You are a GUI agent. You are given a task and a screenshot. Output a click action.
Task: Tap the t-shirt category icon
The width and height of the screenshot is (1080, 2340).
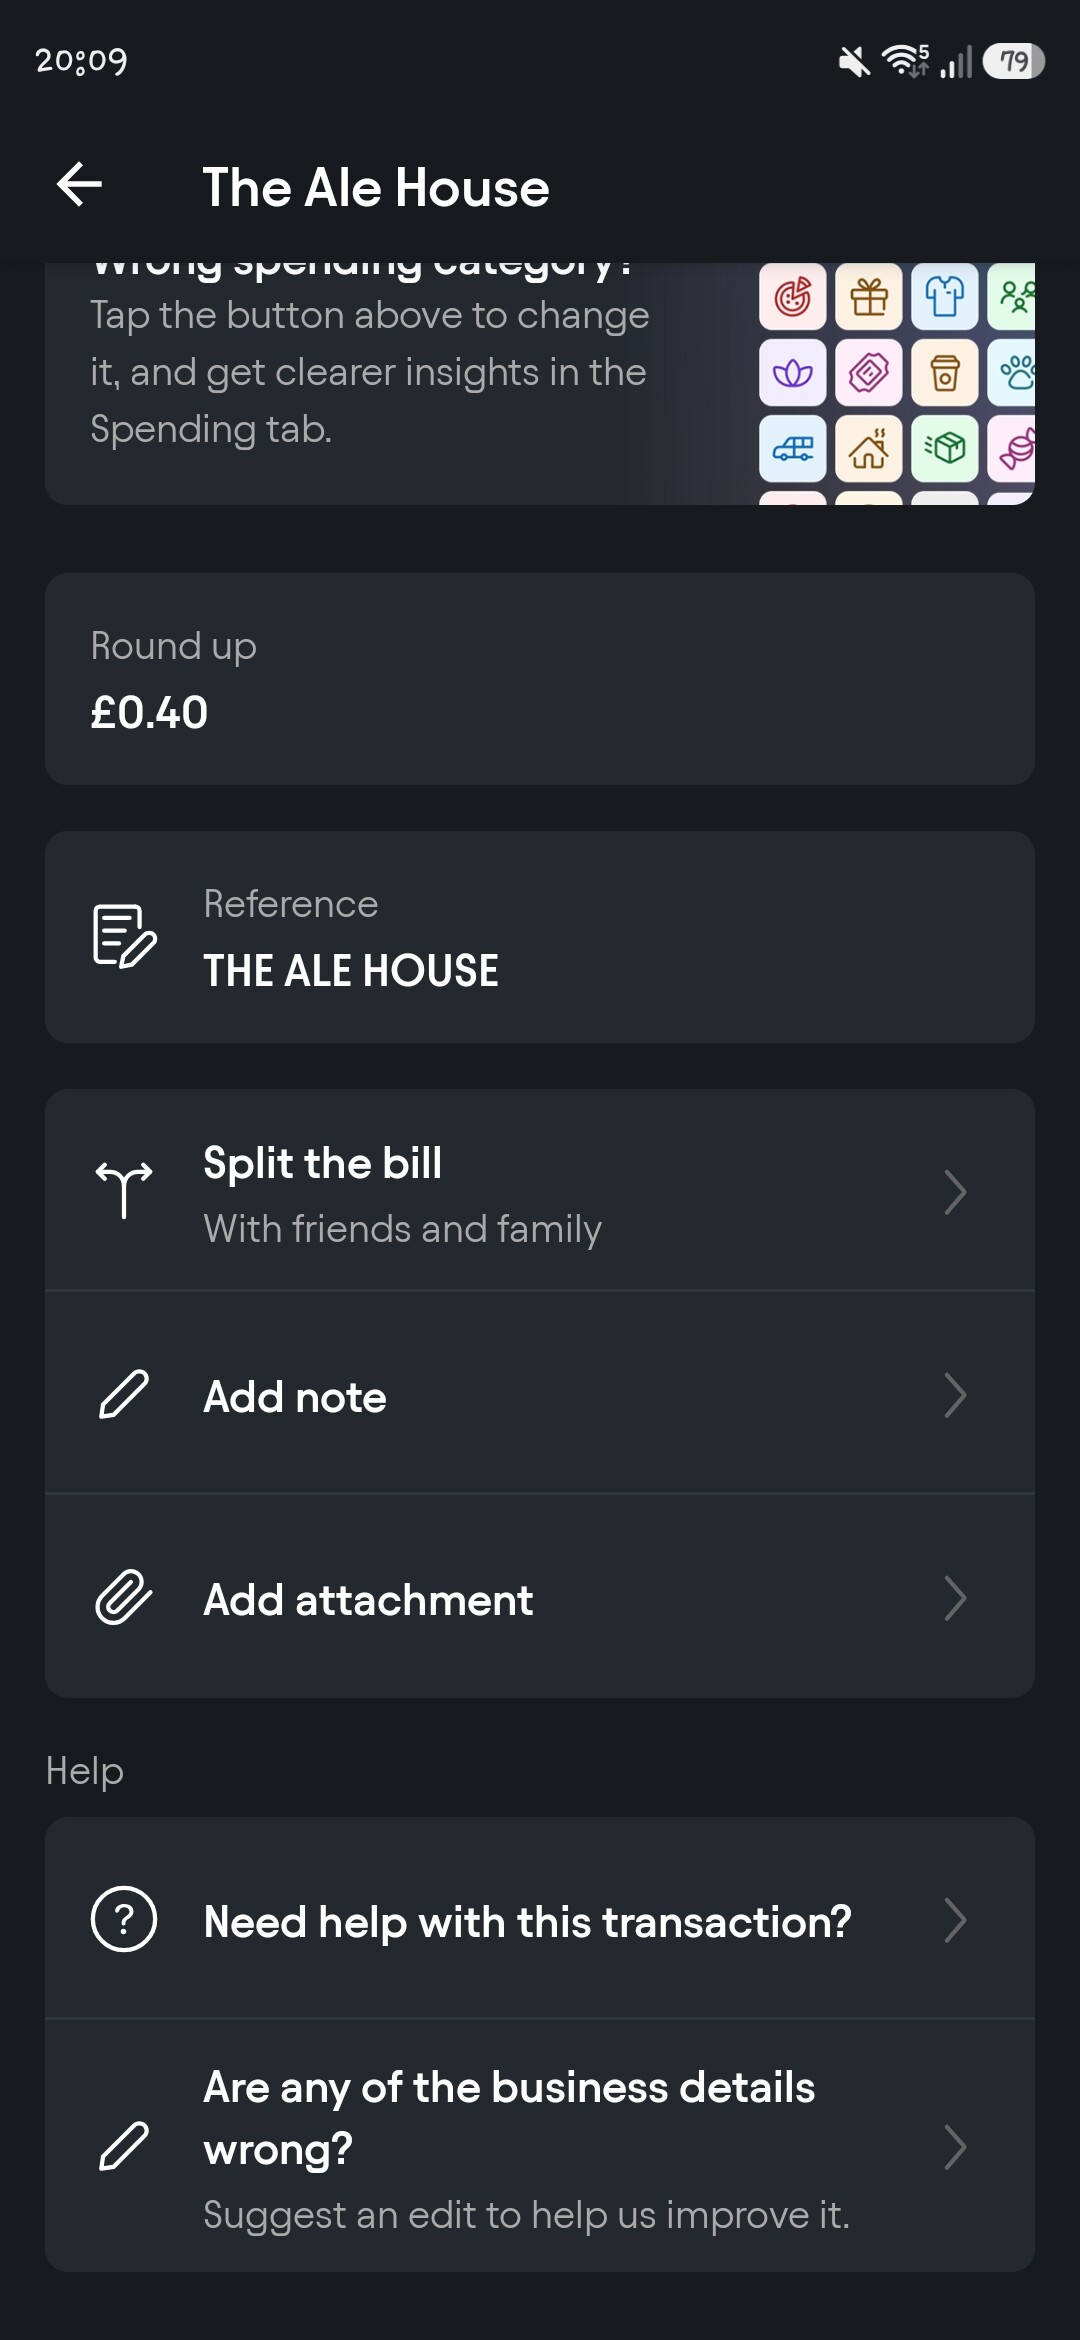[x=945, y=297]
